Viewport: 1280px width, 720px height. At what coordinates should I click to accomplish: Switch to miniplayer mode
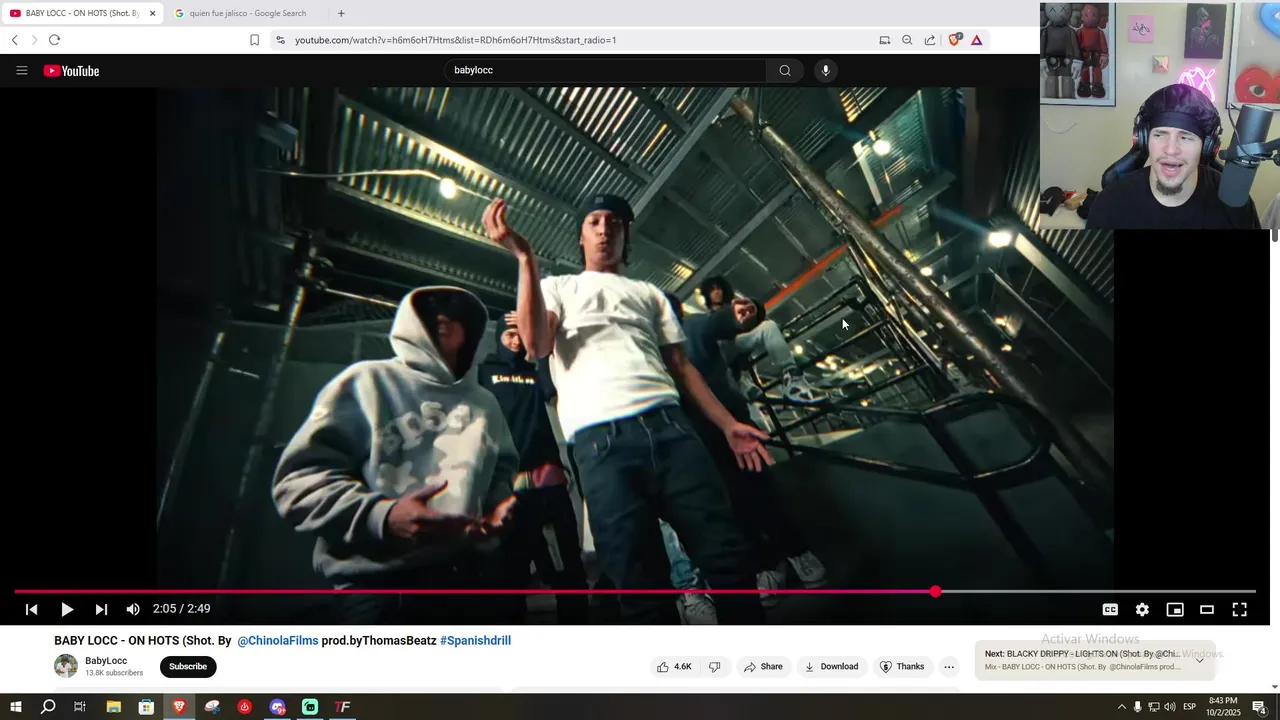(x=1175, y=609)
